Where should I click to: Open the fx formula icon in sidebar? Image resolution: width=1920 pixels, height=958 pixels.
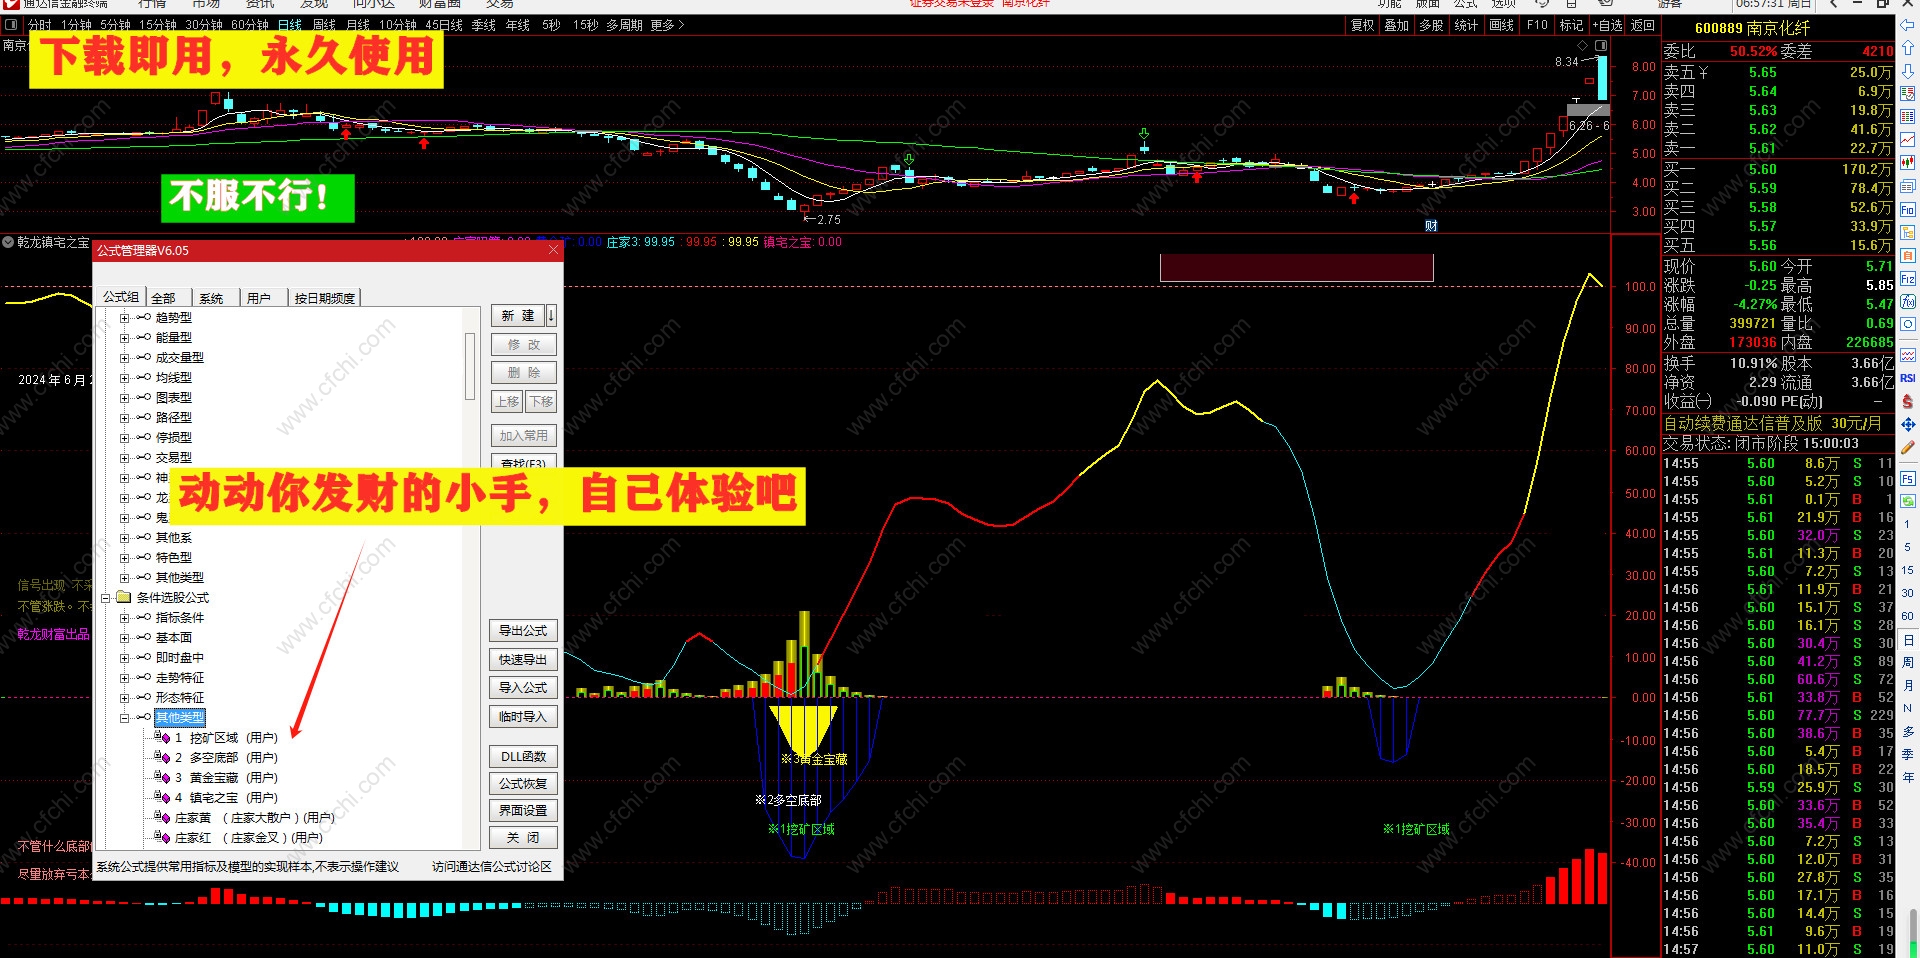[x=1908, y=302]
